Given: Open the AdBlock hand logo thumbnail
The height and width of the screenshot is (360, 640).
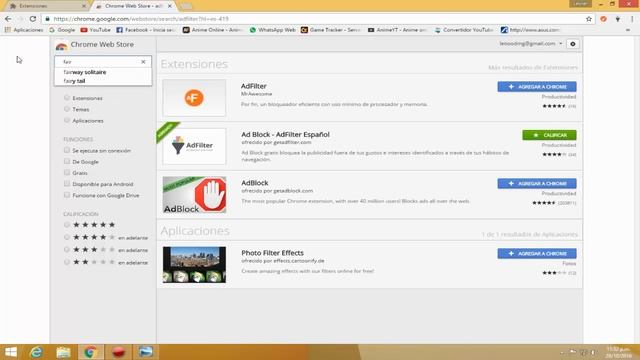Looking at the screenshot, I should [194, 195].
